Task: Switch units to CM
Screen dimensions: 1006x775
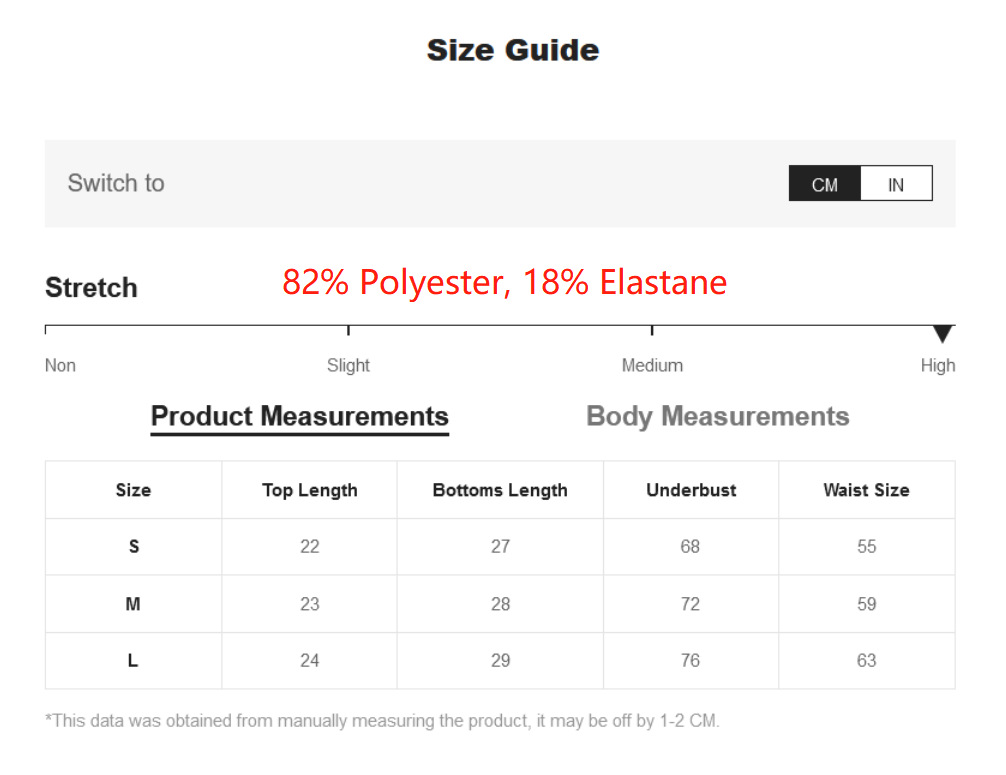Action: (824, 184)
